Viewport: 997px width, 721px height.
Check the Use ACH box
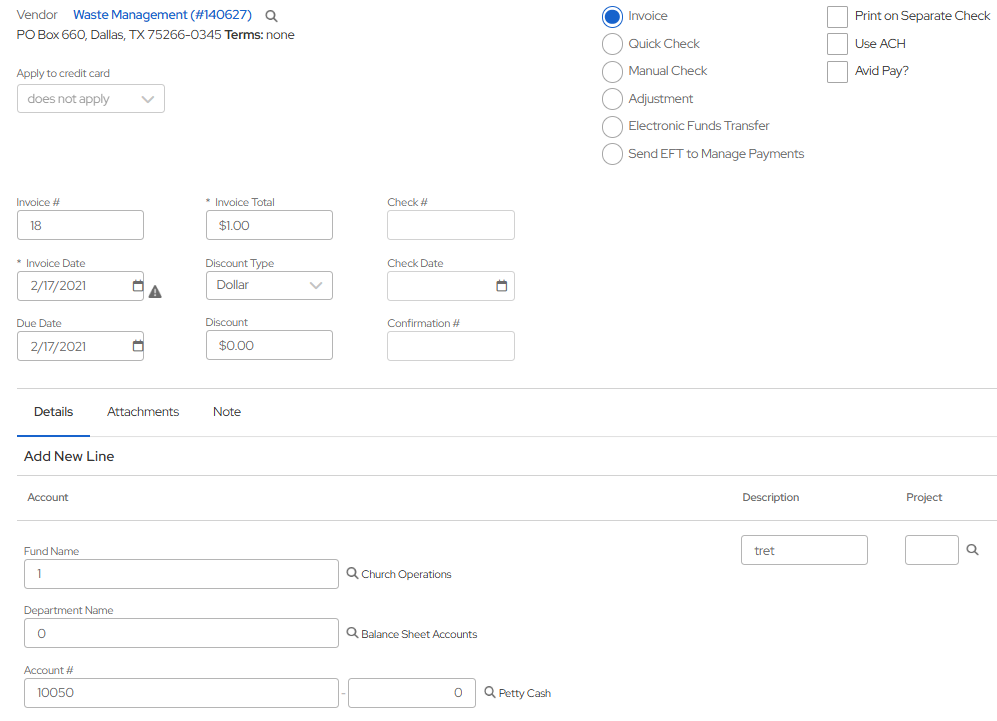837,44
